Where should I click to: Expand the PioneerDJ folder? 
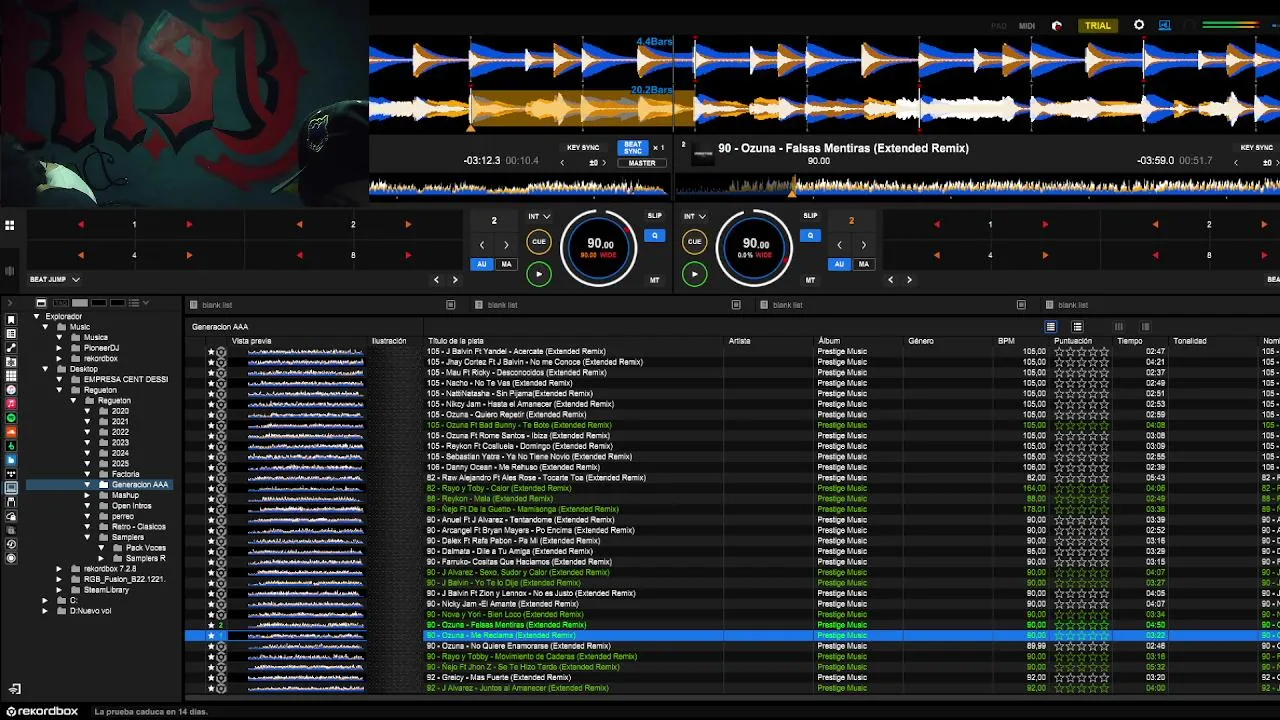[59, 348]
